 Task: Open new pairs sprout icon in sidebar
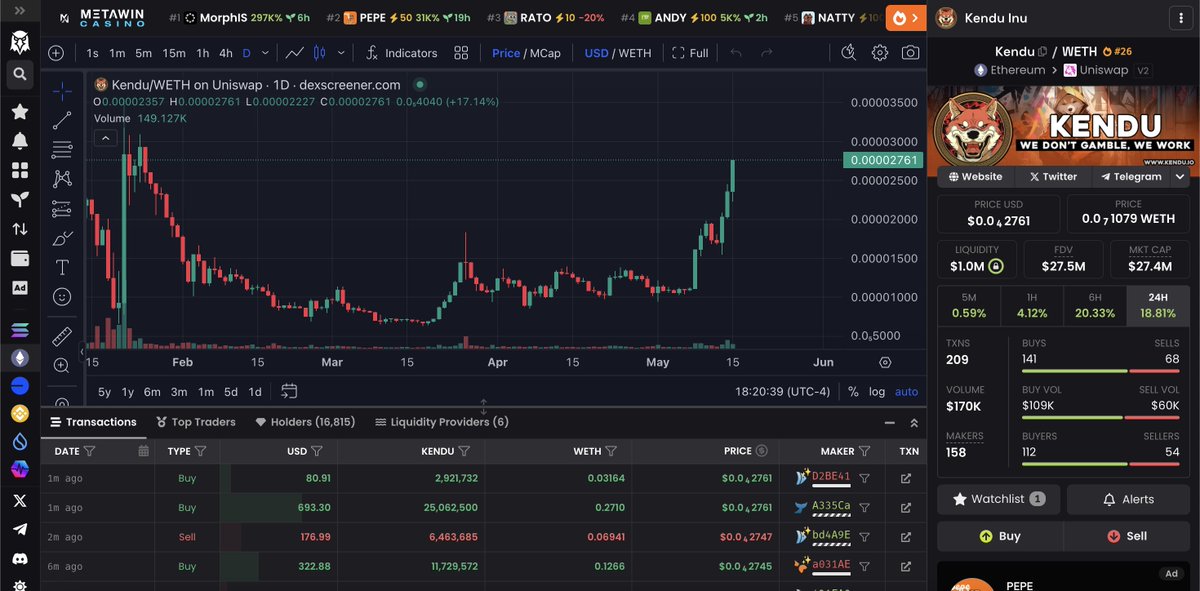pyautogui.click(x=19, y=199)
